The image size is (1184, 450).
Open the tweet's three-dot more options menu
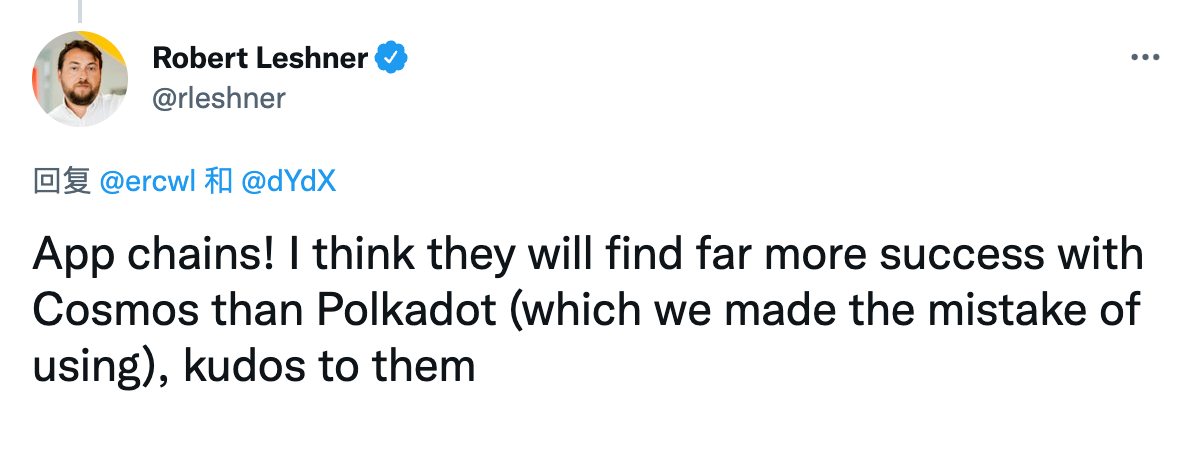coord(1144,58)
